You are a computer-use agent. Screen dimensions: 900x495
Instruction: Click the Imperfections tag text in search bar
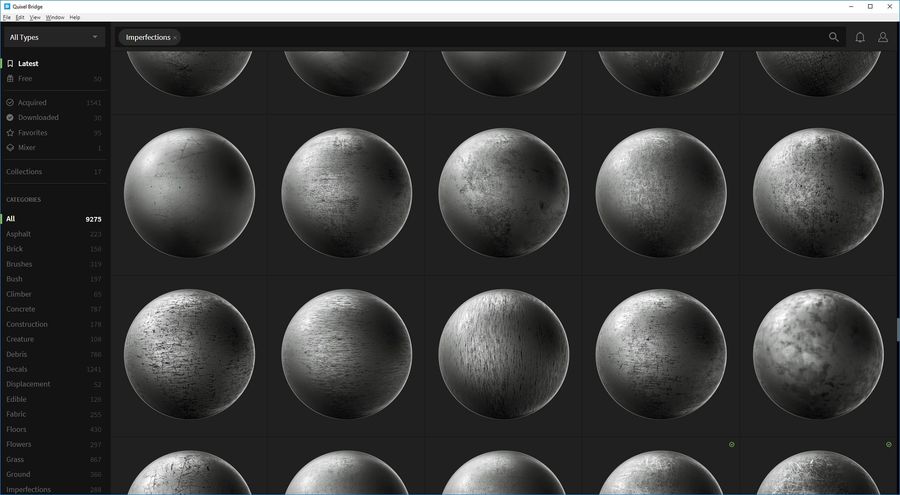coord(148,37)
